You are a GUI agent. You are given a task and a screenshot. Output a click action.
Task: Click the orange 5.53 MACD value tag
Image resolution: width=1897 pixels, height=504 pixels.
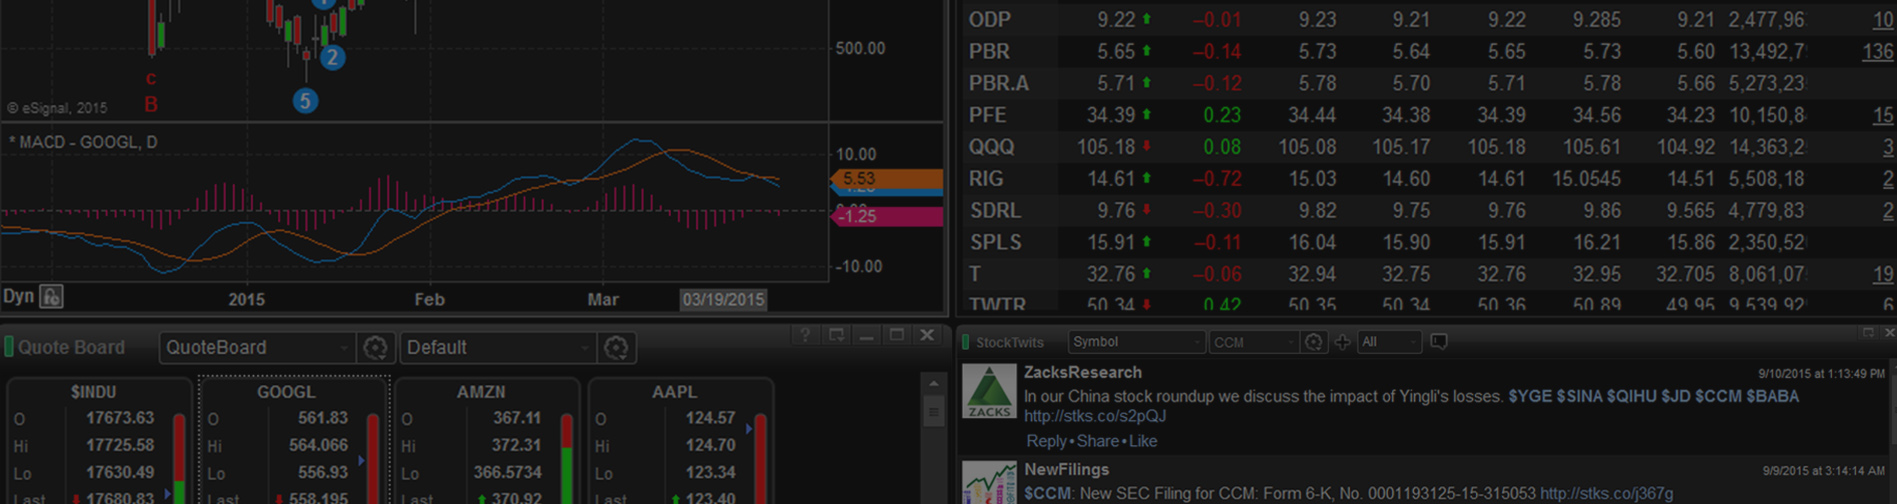click(887, 178)
